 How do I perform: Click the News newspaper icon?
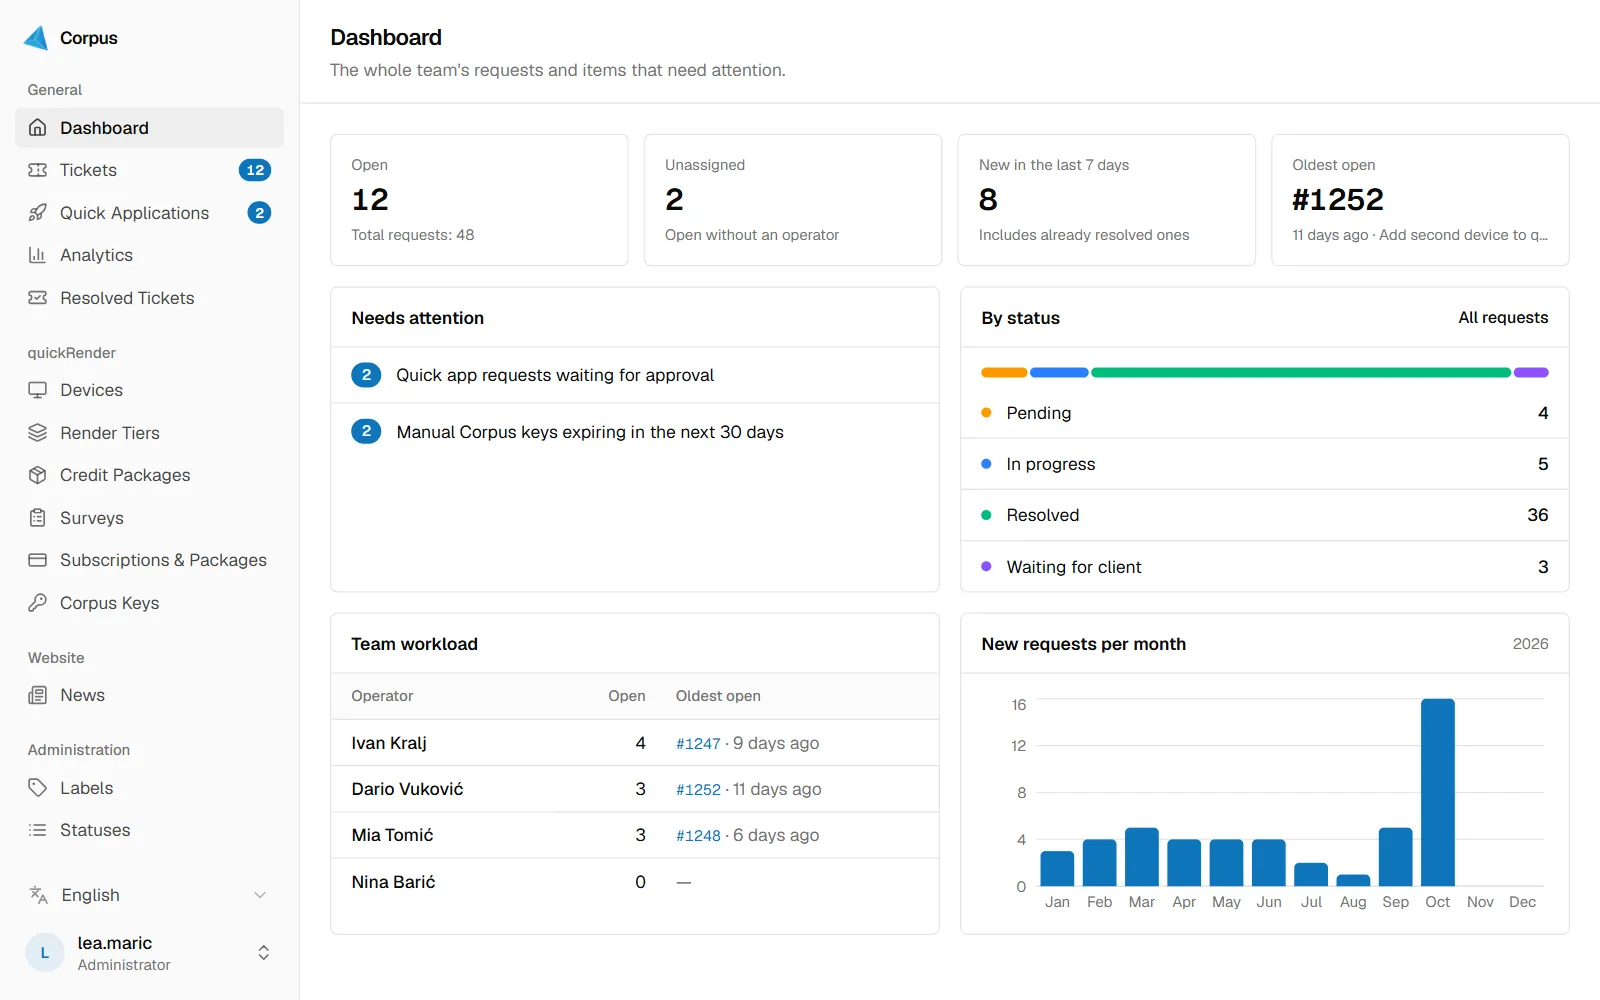(x=38, y=695)
